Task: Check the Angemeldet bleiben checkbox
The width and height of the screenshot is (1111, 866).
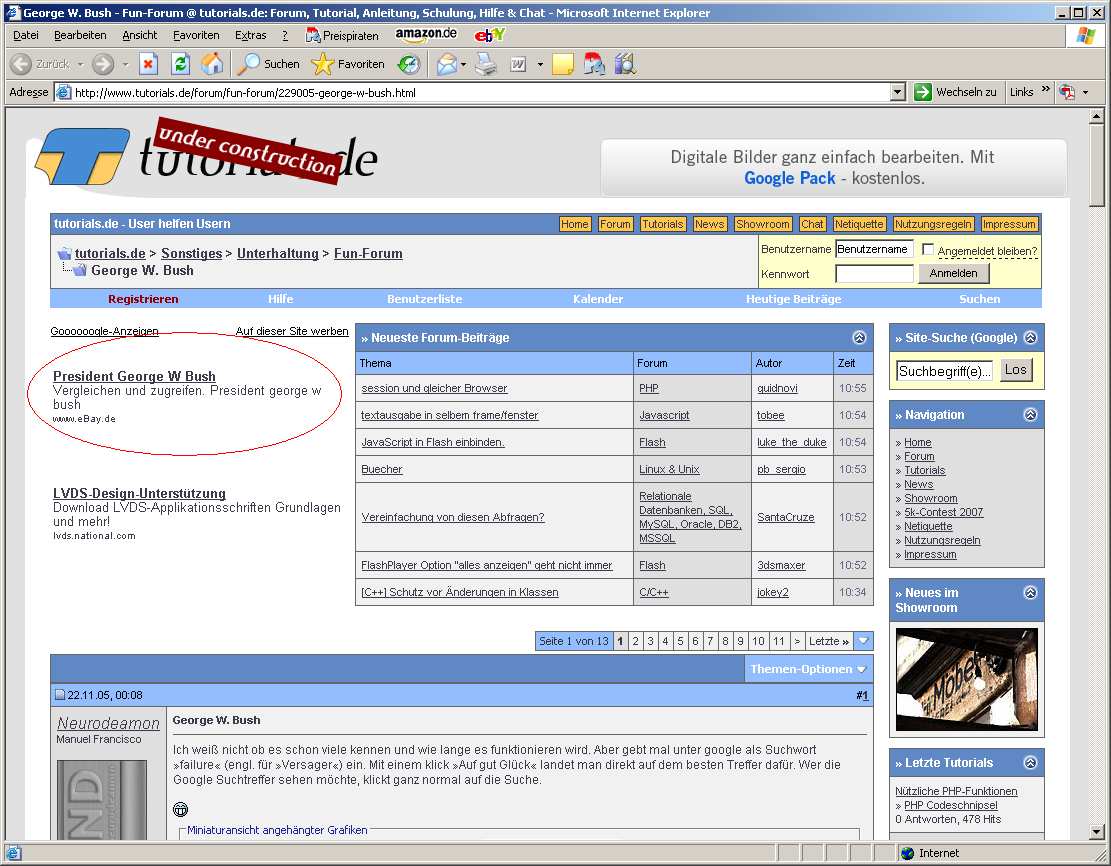Action: tap(927, 249)
